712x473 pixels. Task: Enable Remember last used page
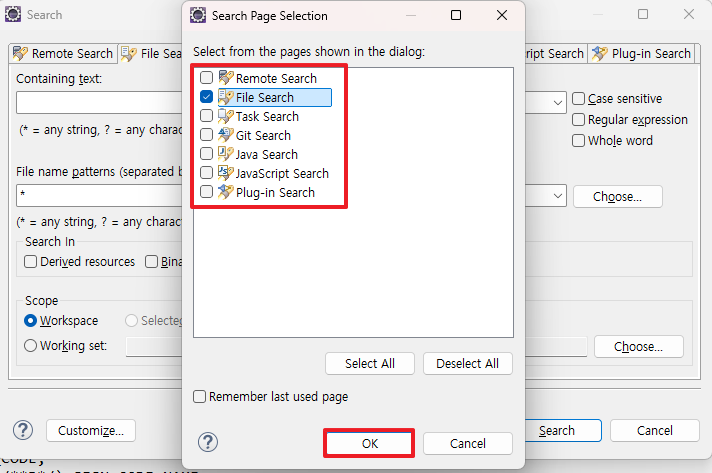(x=199, y=396)
